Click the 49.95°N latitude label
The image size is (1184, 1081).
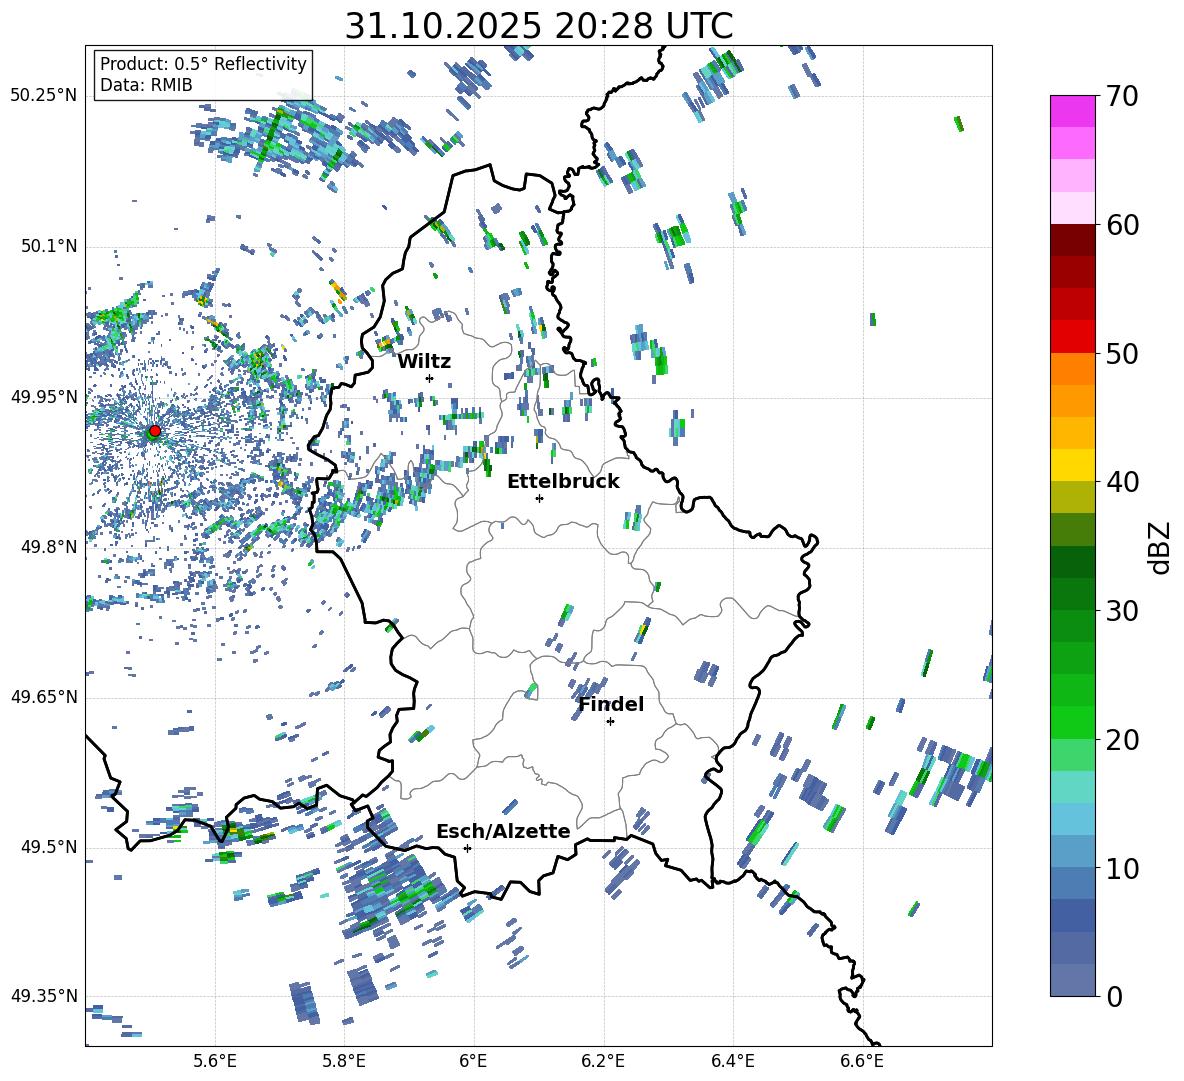(43, 396)
